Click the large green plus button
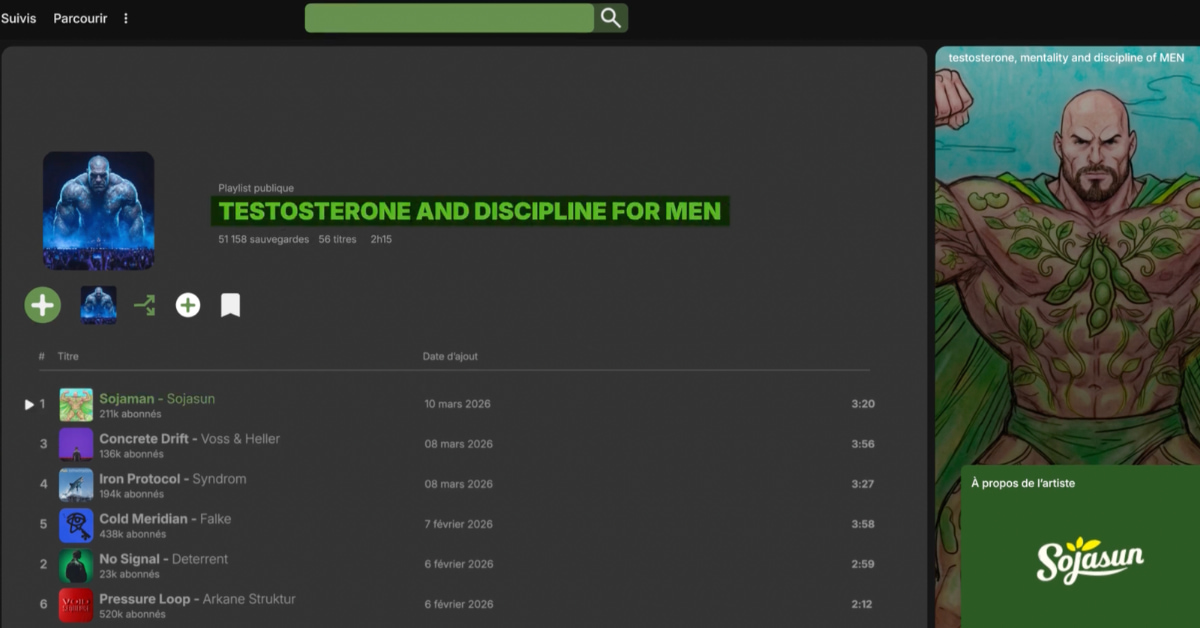 pos(42,305)
